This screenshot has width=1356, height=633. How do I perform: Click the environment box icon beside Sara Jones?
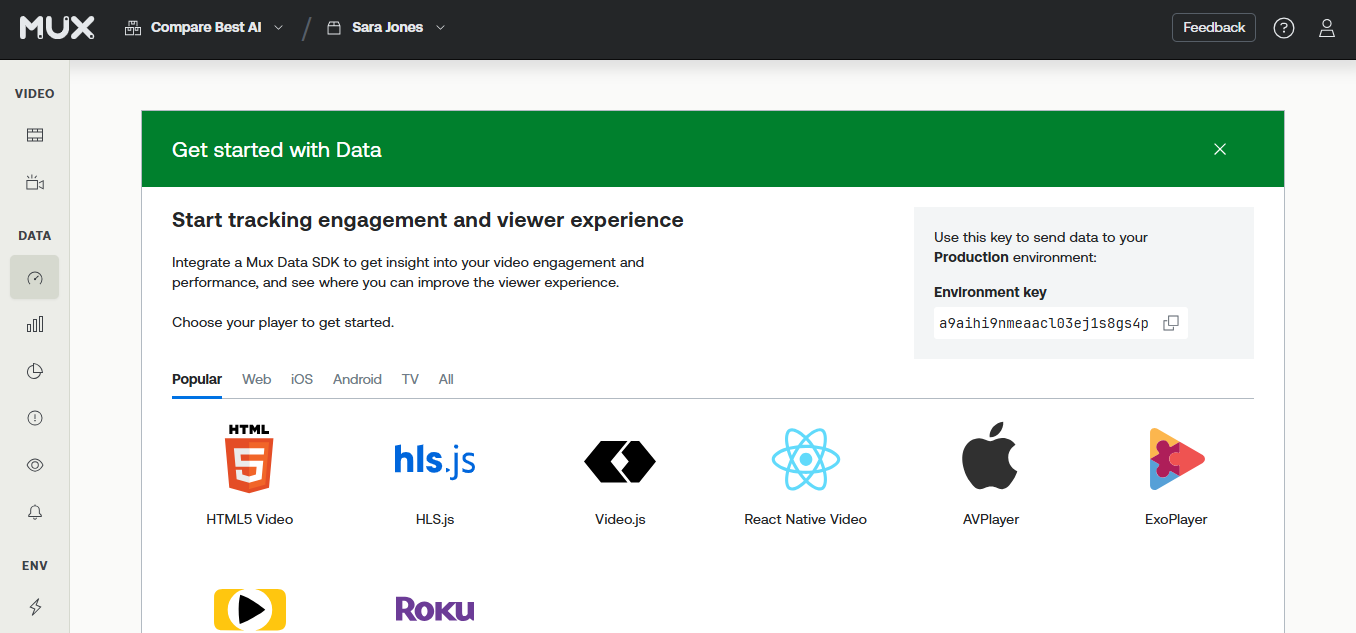335,28
